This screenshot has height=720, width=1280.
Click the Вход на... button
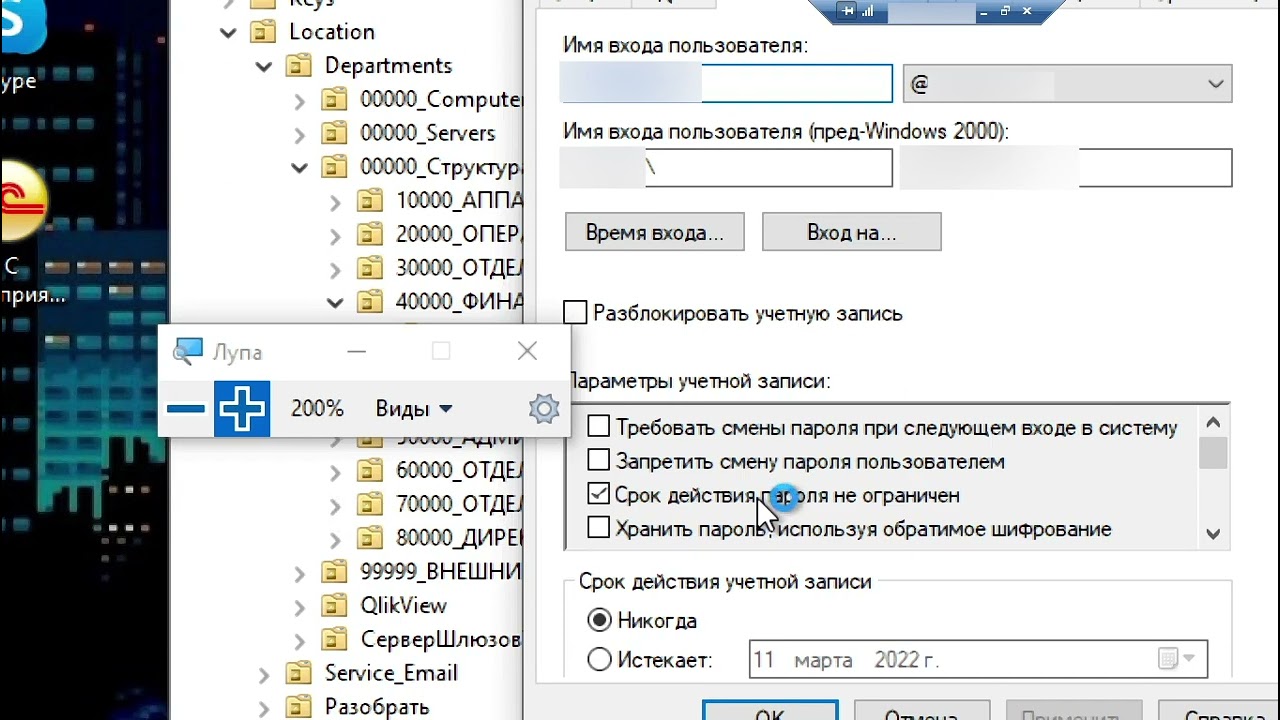[852, 233]
